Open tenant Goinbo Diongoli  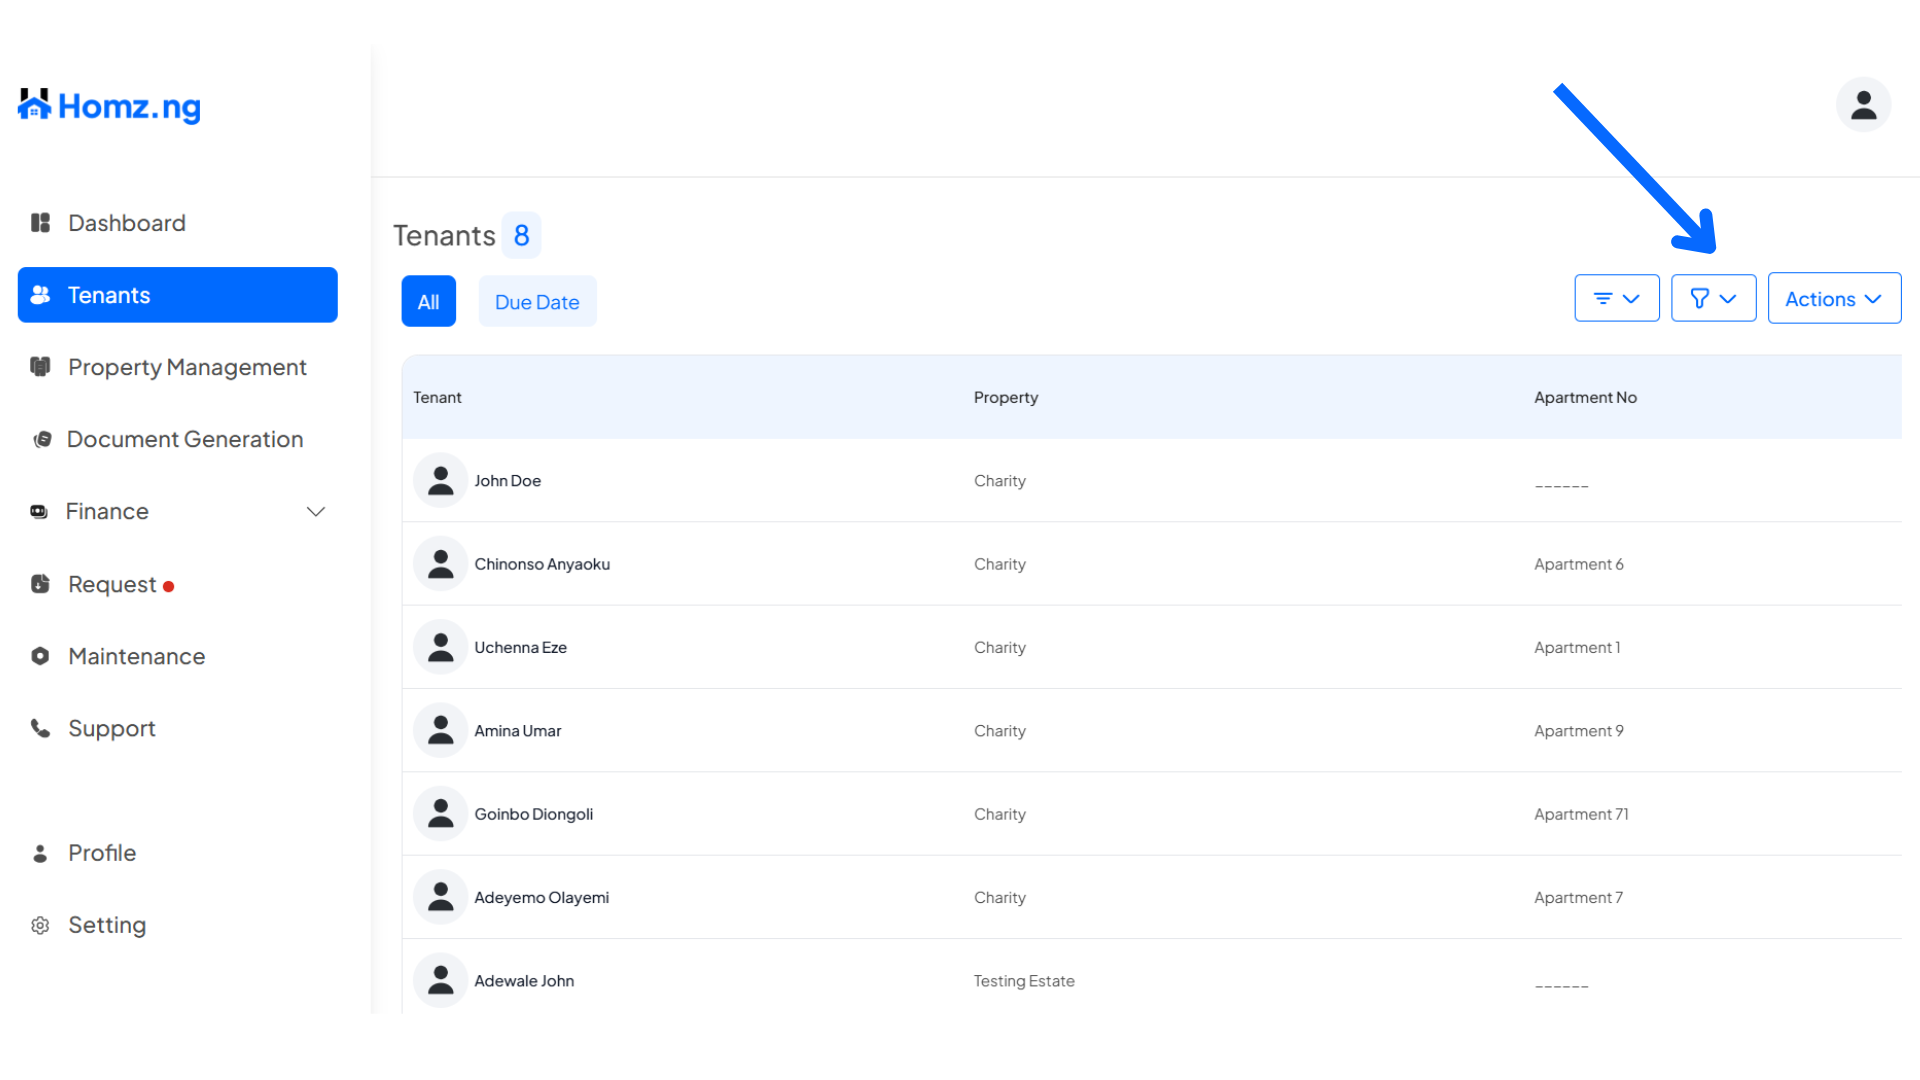pyautogui.click(x=533, y=814)
